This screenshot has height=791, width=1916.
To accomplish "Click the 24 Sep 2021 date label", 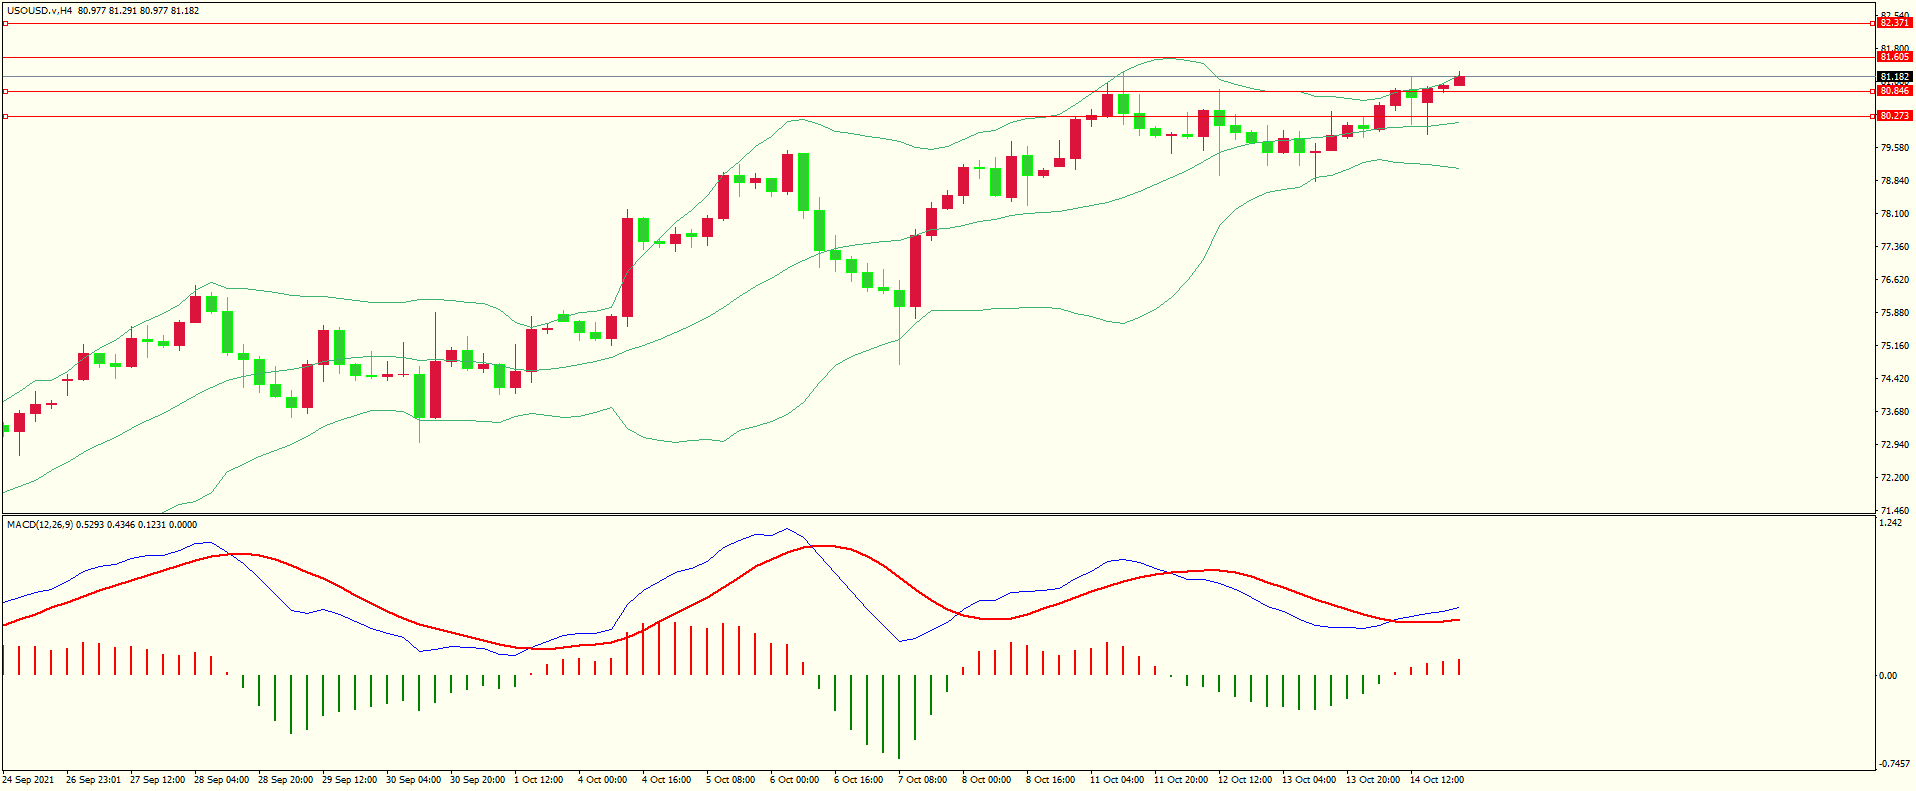I will [x=29, y=780].
